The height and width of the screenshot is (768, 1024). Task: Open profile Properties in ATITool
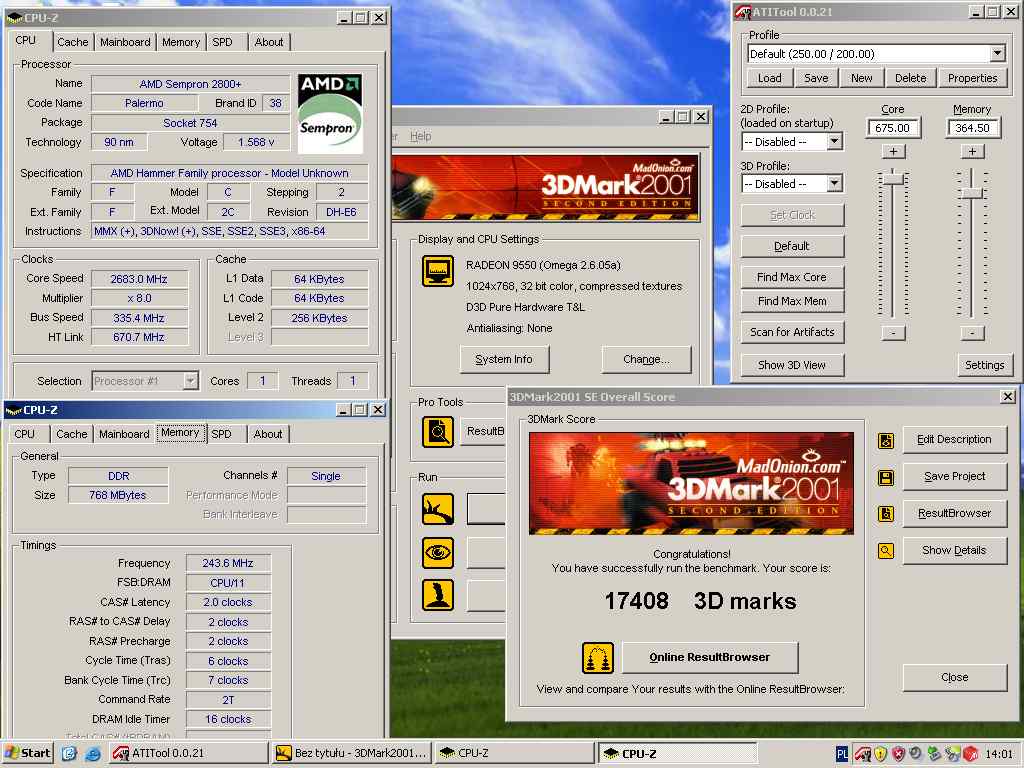pyautogui.click(x=972, y=78)
